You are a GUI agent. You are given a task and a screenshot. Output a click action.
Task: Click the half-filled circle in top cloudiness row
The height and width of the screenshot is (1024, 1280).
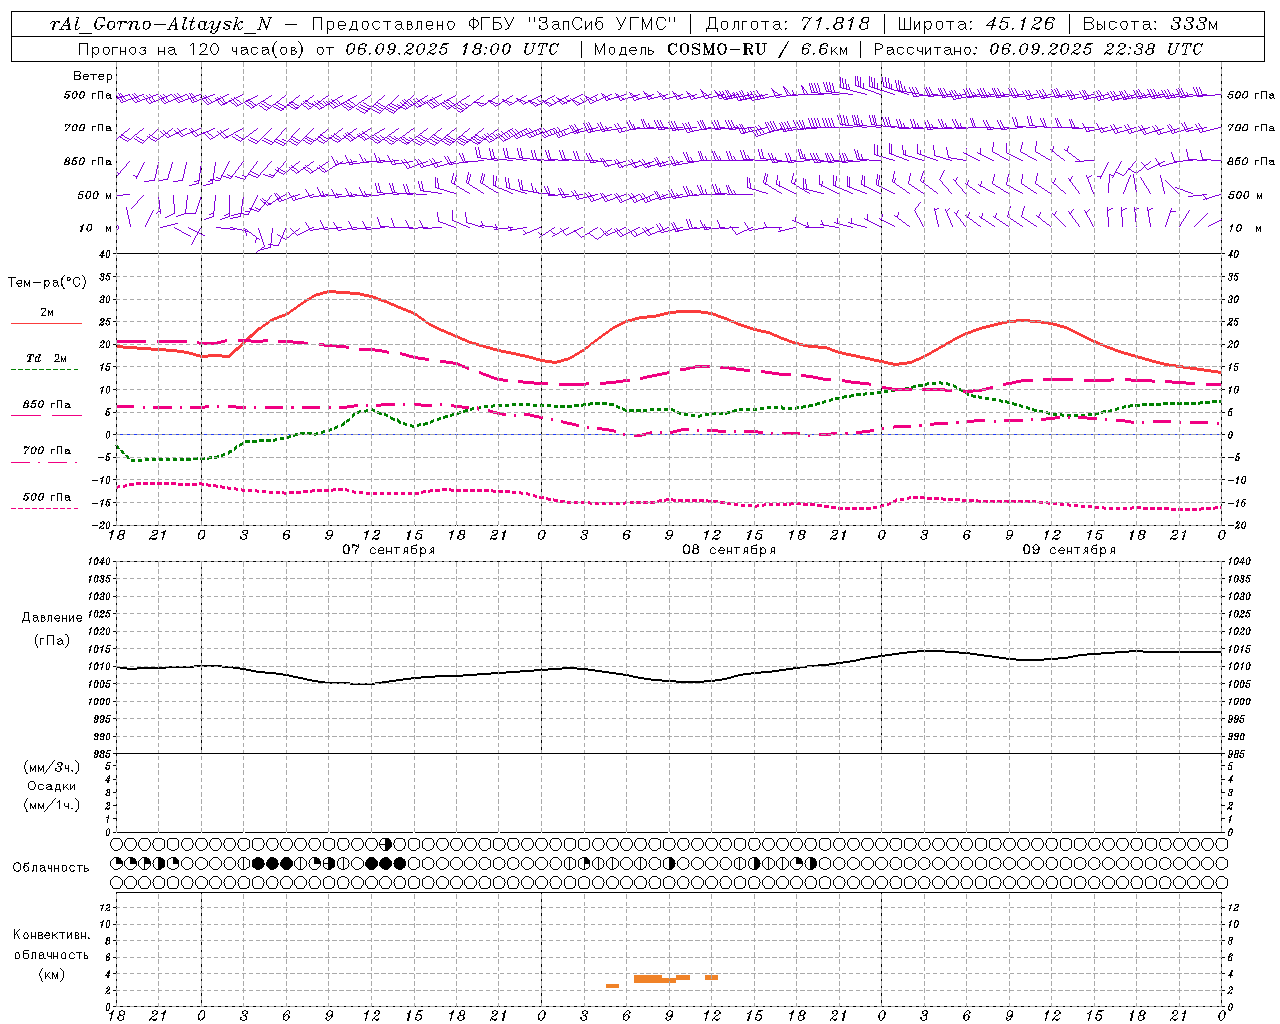click(386, 844)
